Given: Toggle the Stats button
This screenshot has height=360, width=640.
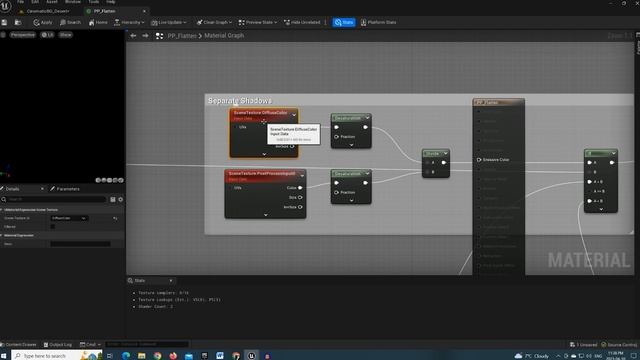Looking at the screenshot, I should (x=344, y=22).
